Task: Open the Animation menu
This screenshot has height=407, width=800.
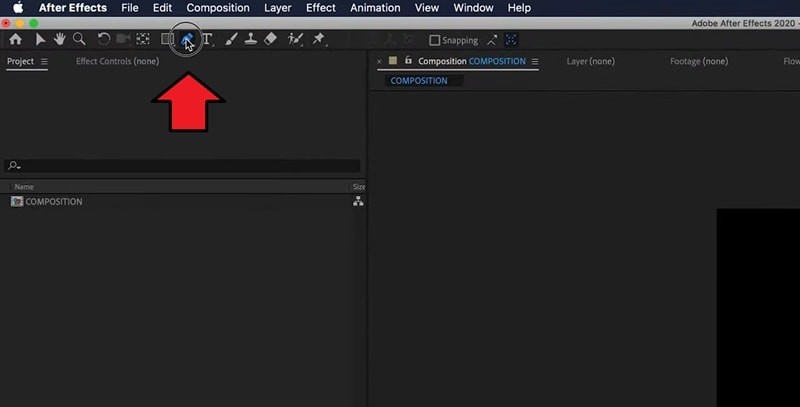Action: click(x=375, y=8)
